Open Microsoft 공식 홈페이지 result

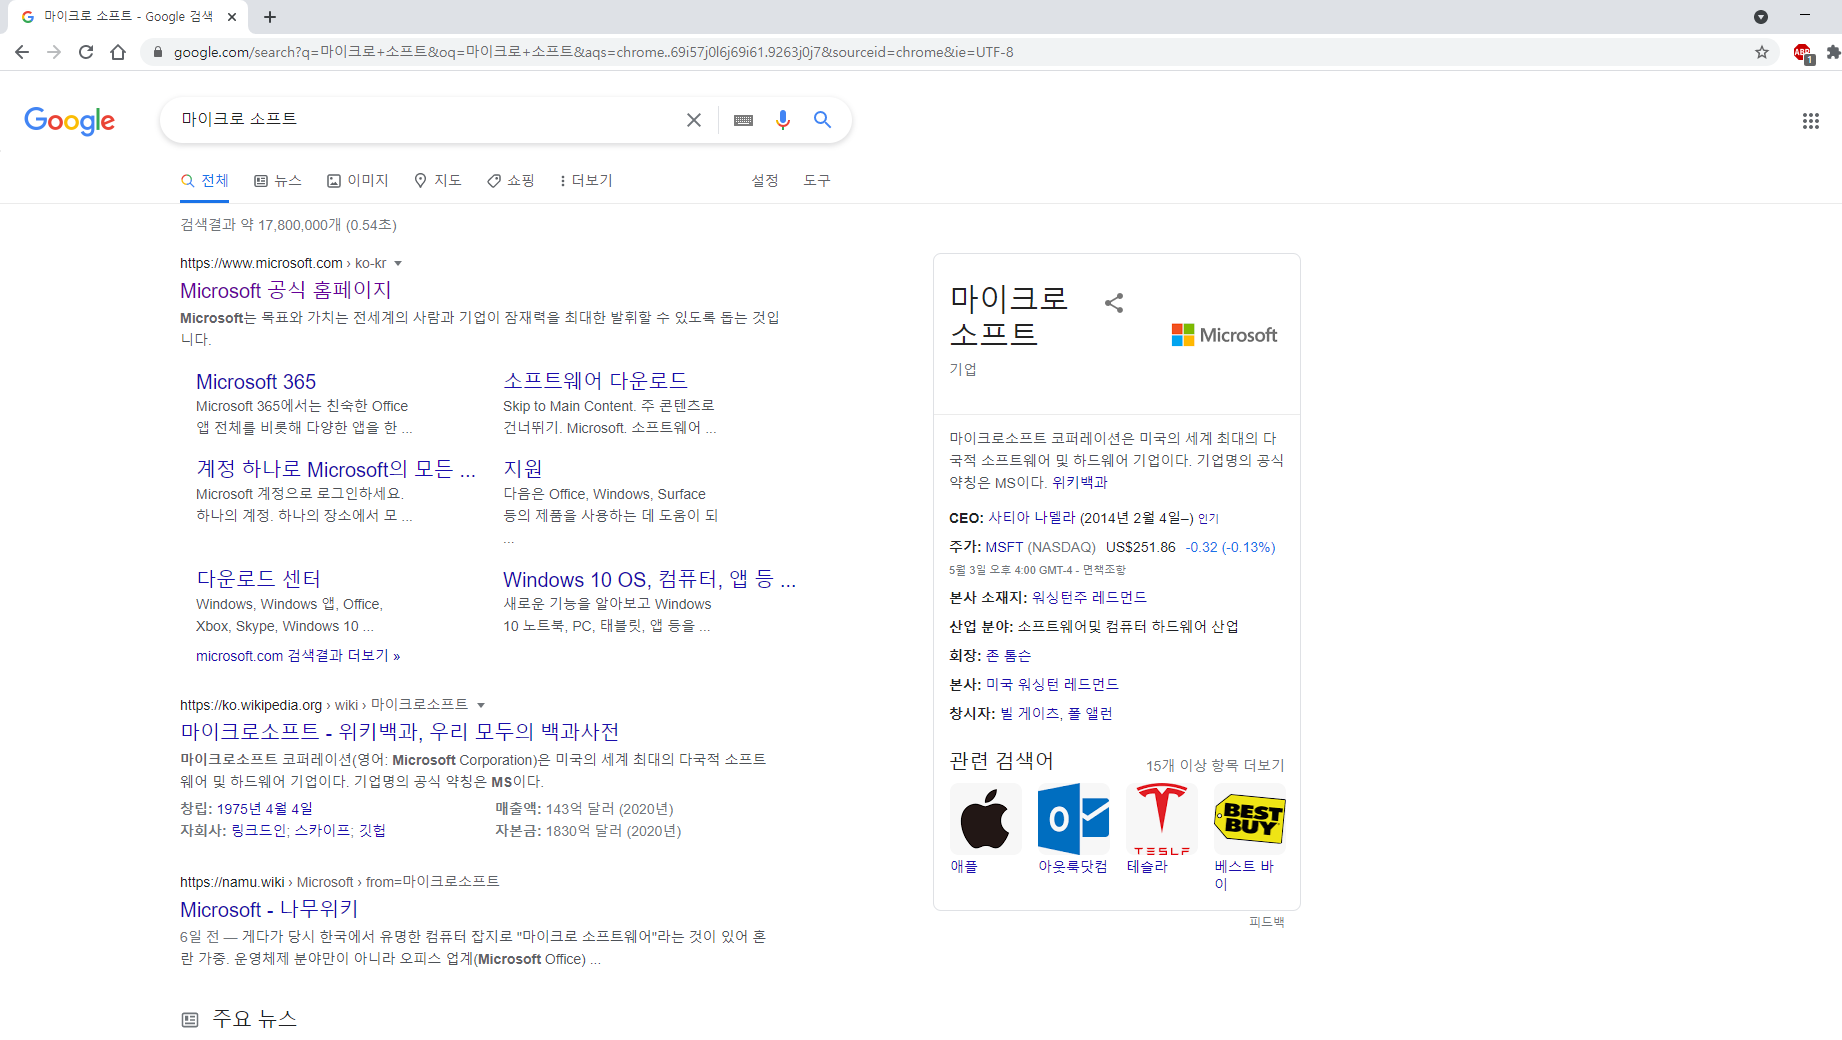coord(286,290)
